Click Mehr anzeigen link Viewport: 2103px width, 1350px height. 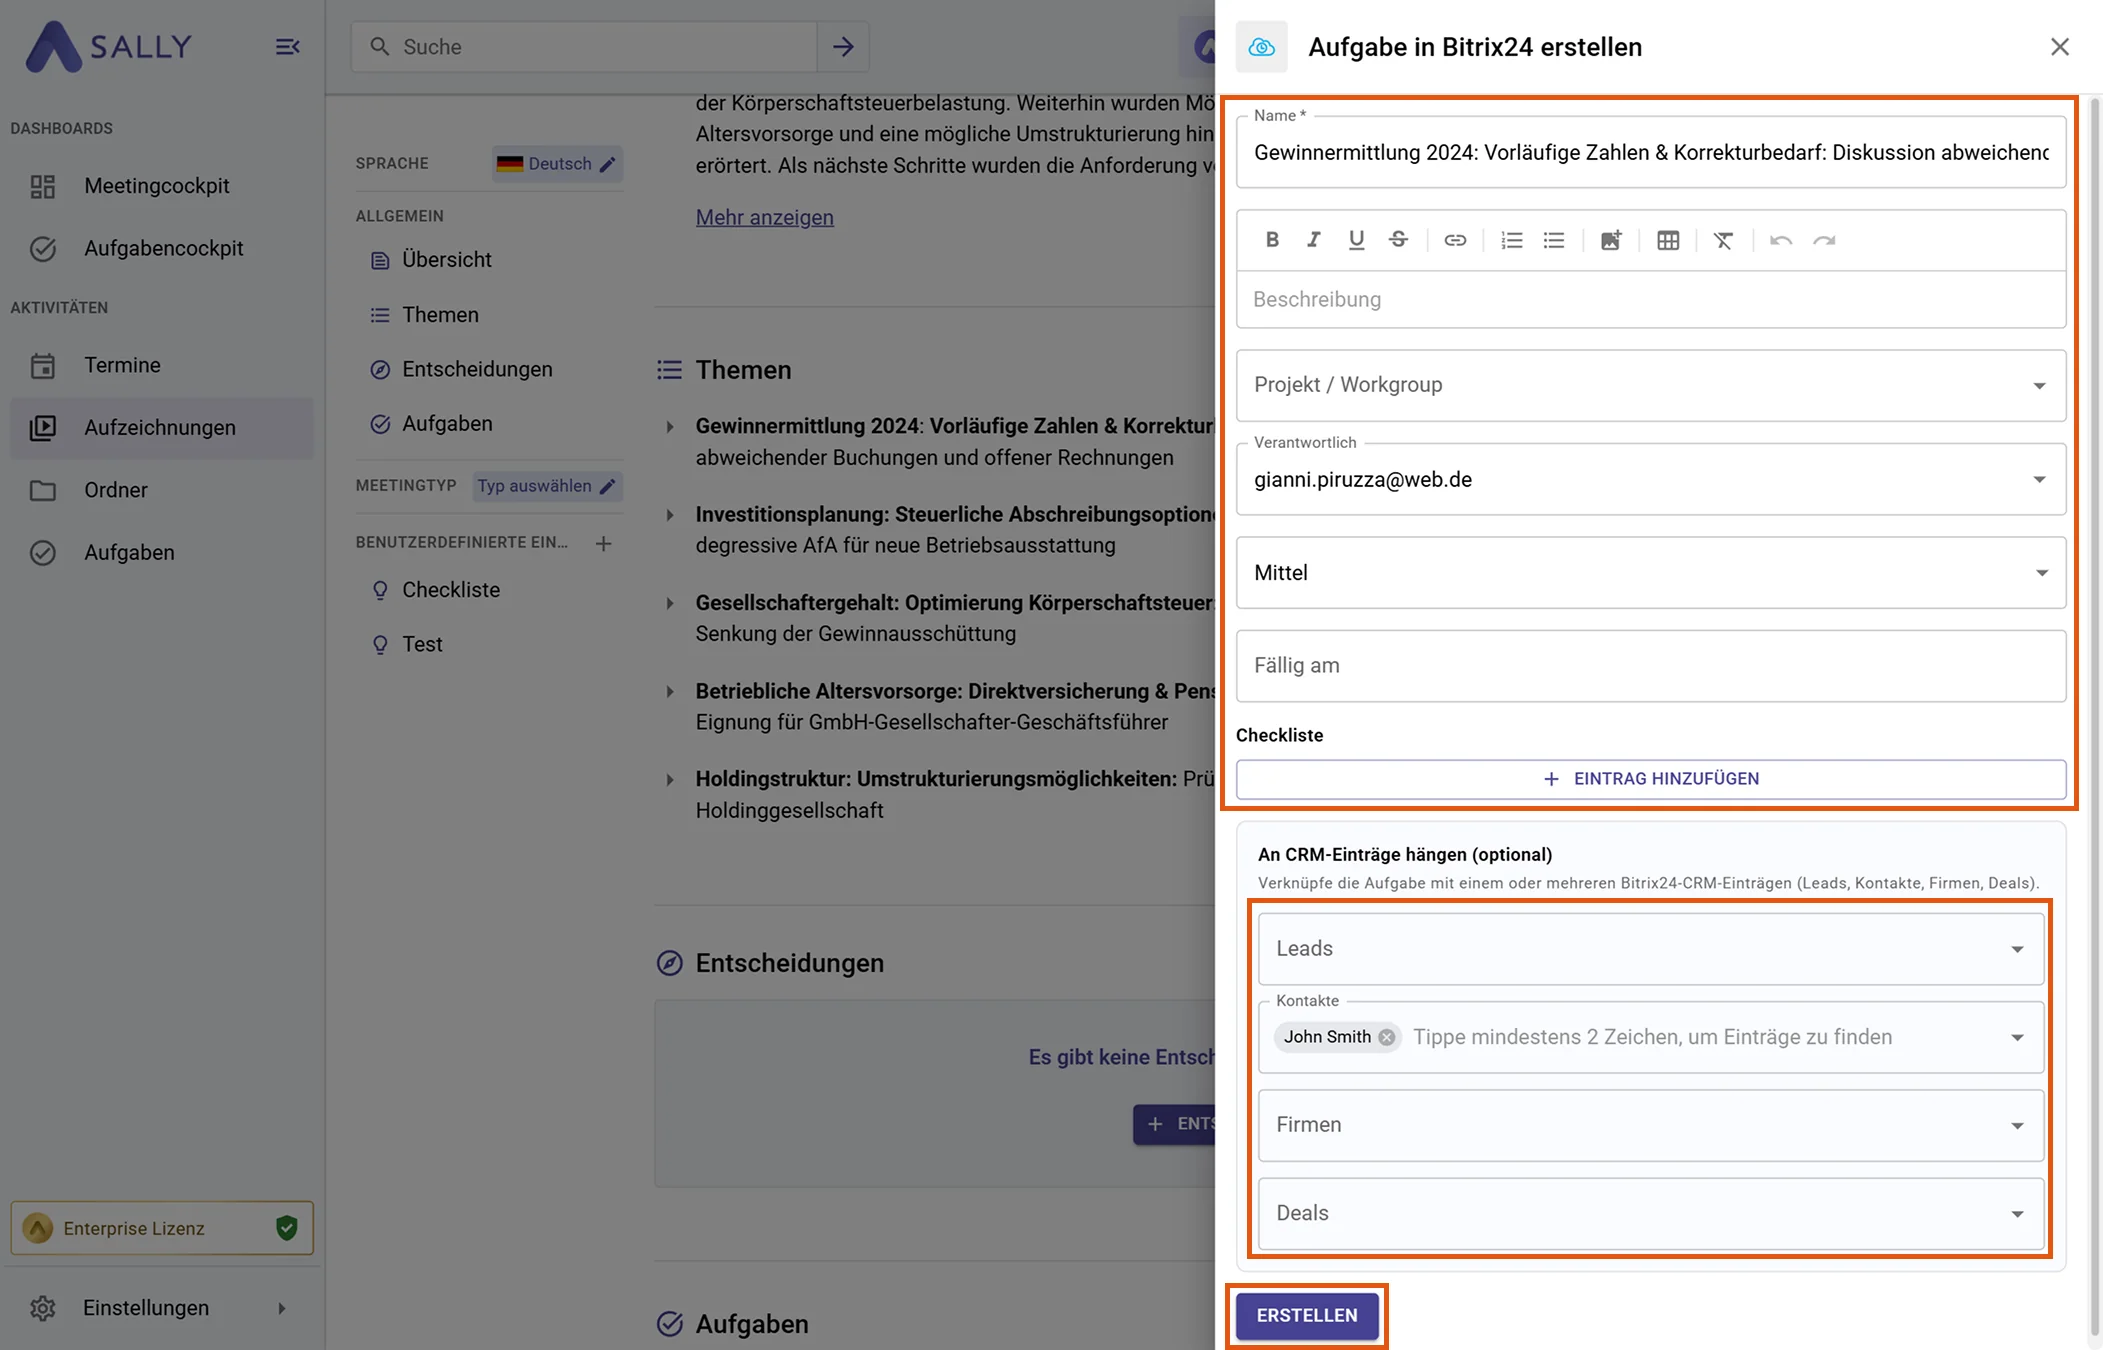point(765,217)
